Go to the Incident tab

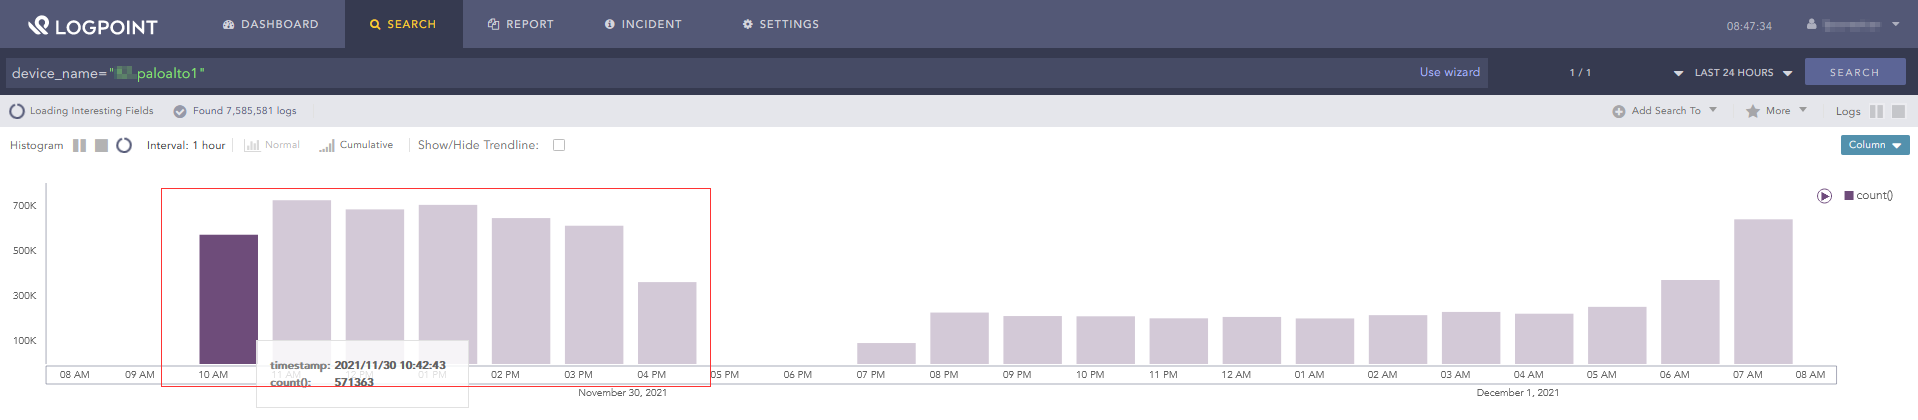643,24
